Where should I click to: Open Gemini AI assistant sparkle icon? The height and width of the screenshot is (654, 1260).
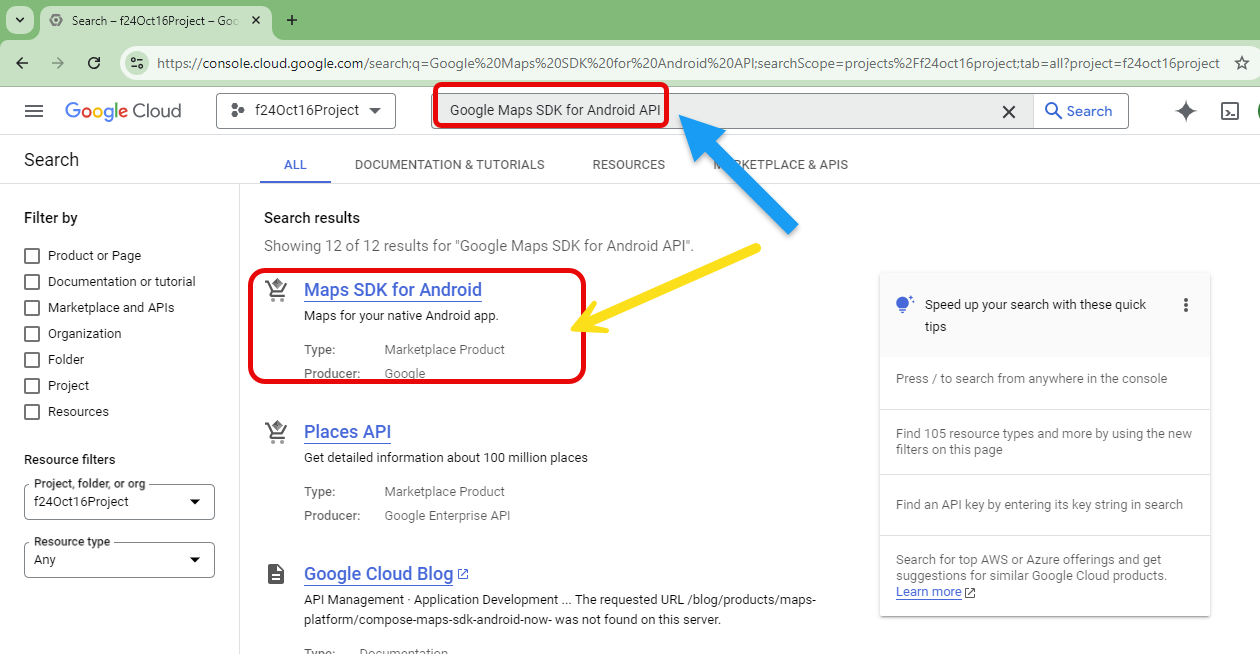point(1185,111)
